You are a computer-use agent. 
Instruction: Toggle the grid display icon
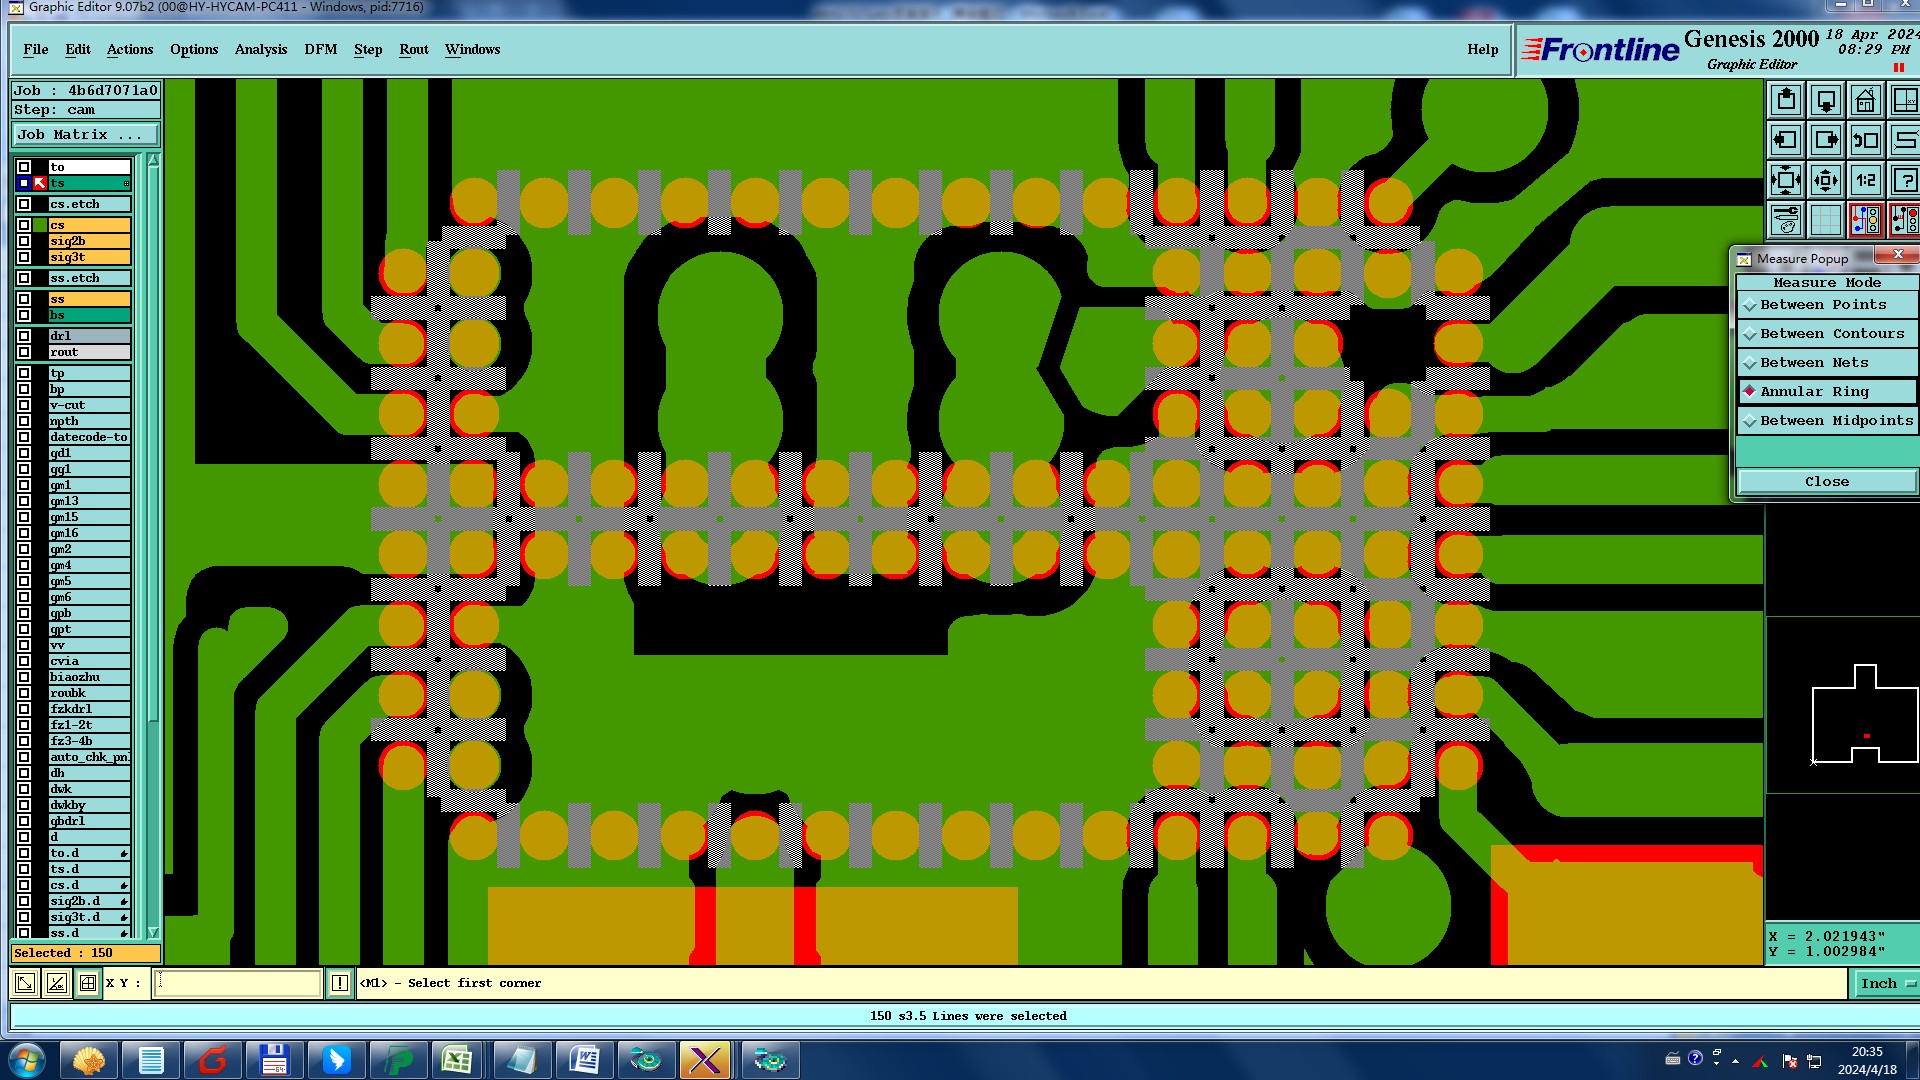[x=1826, y=220]
